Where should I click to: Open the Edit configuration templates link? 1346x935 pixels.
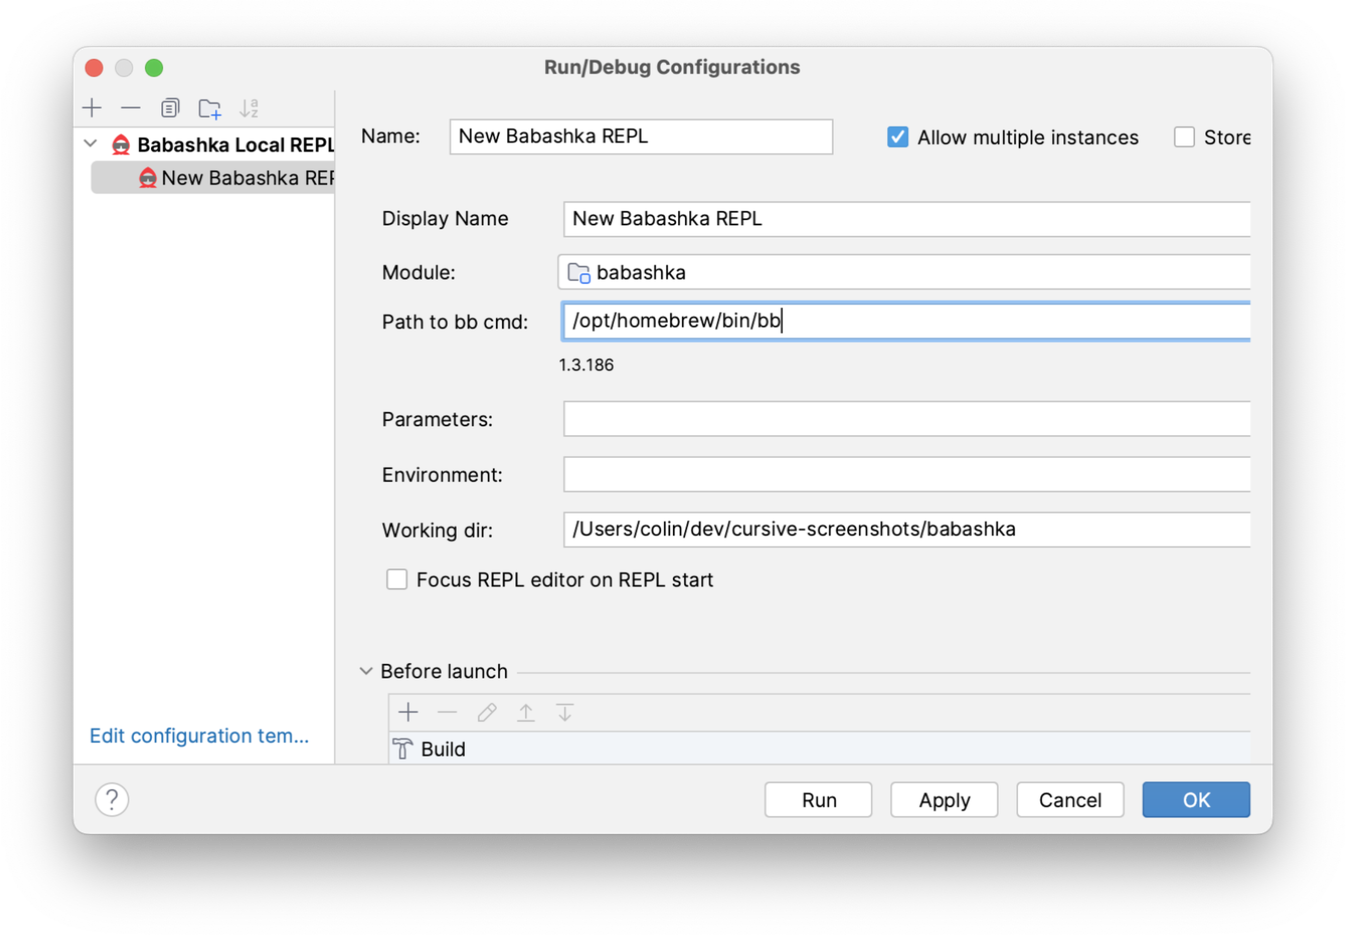coord(199,736)
